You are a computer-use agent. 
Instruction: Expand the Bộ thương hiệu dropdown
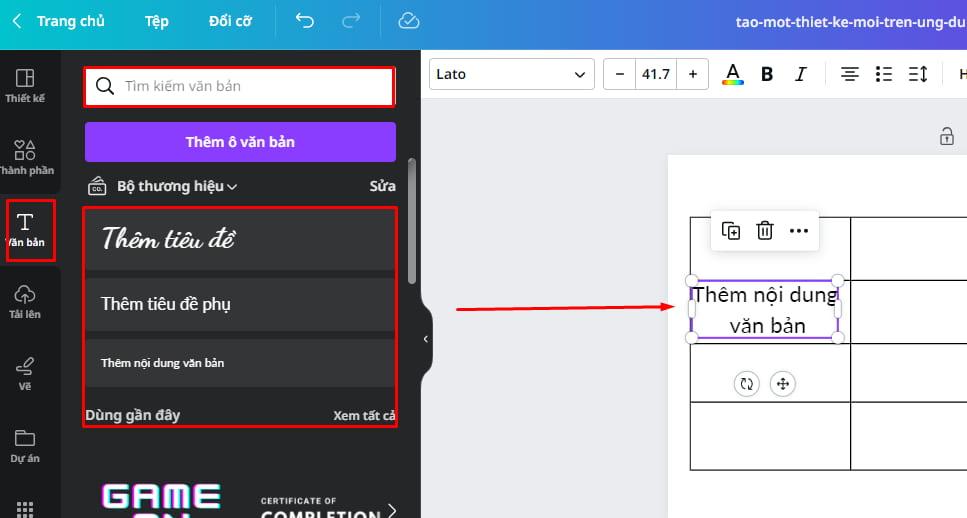point(177,186)
